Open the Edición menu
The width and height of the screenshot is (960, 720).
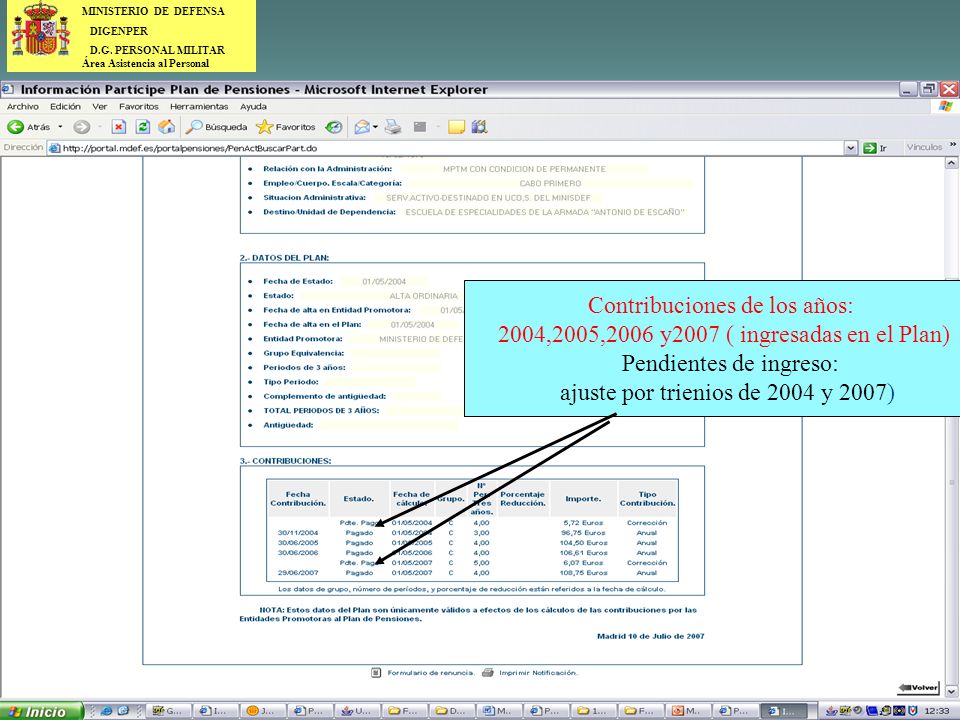pos(66,107)
